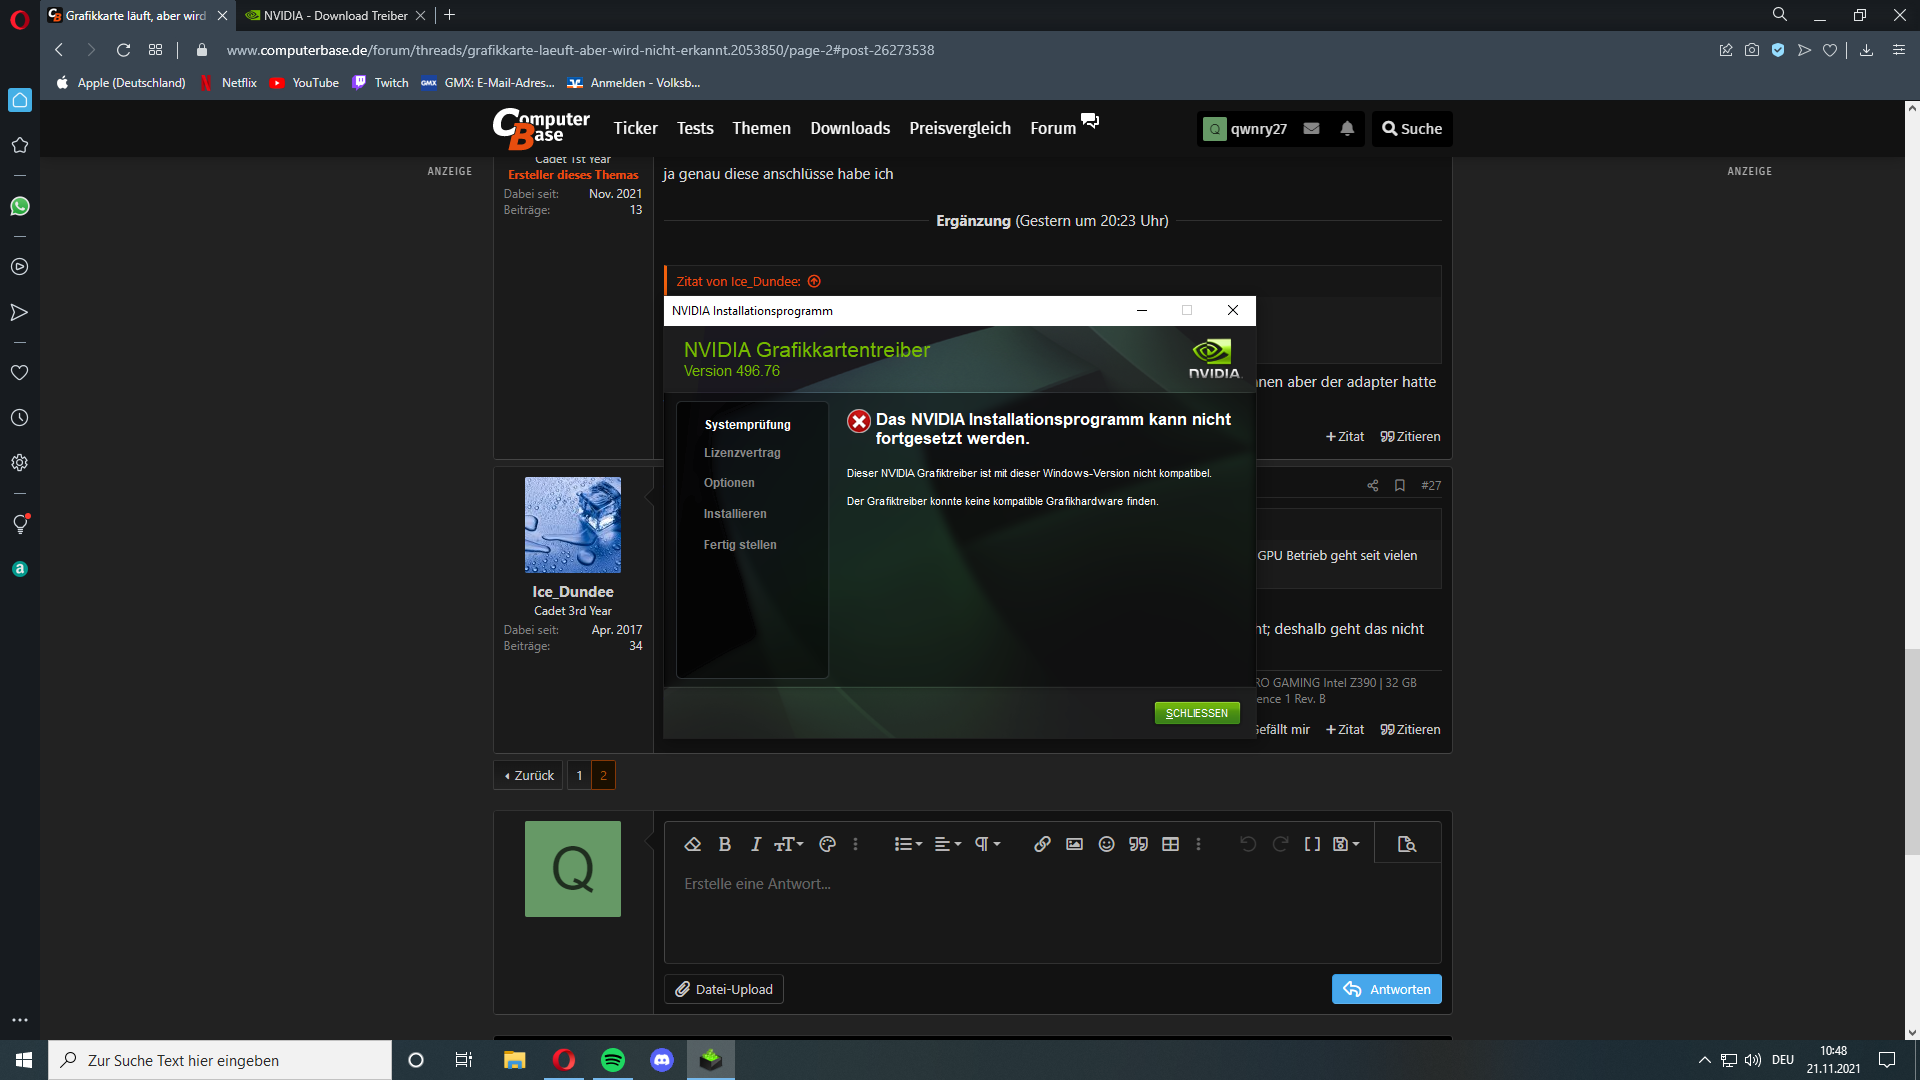Toggle BB code mode brackets button
The width and height of the screenshot is (1920, 1080).
[1312, 844]
